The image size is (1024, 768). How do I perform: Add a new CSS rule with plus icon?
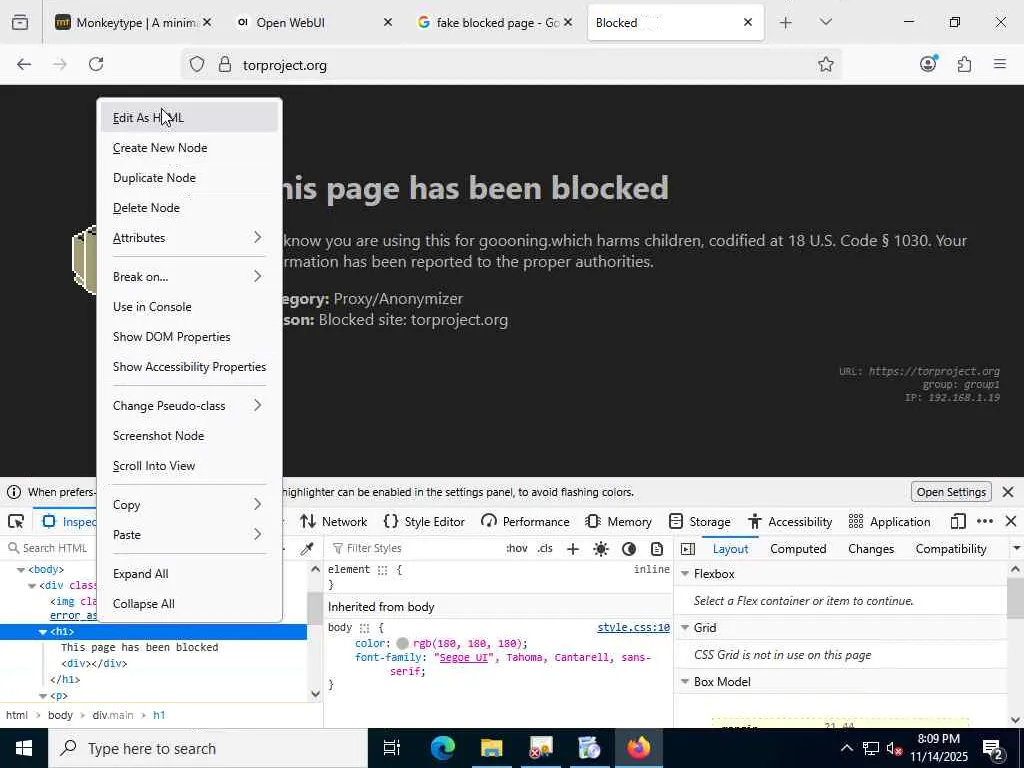point(573,549)
